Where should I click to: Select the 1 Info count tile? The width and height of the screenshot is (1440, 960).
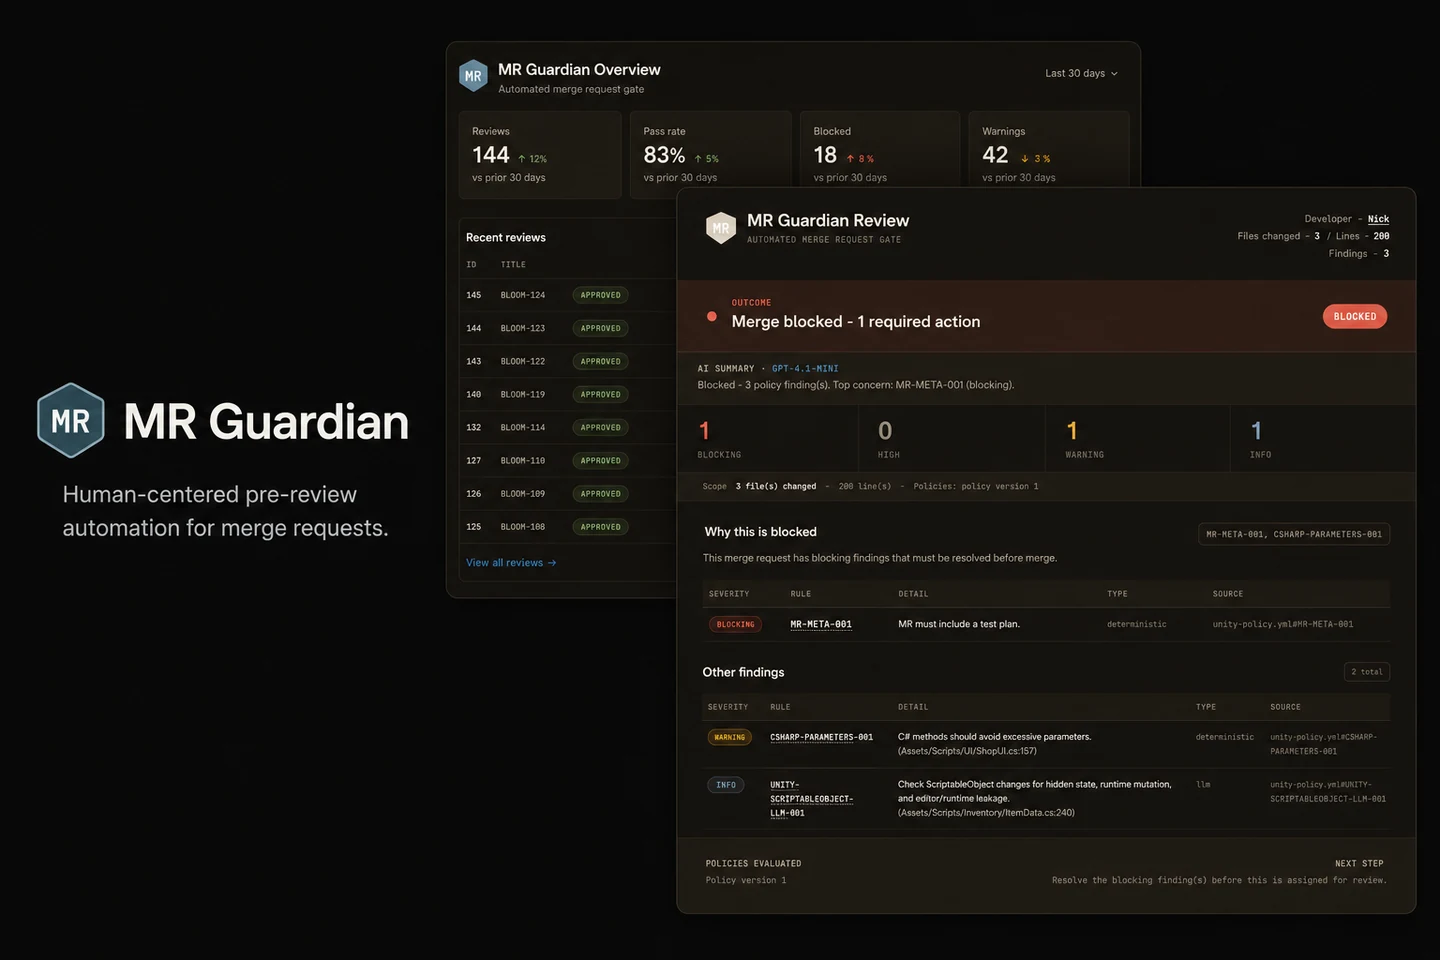tap(1323, 439)
